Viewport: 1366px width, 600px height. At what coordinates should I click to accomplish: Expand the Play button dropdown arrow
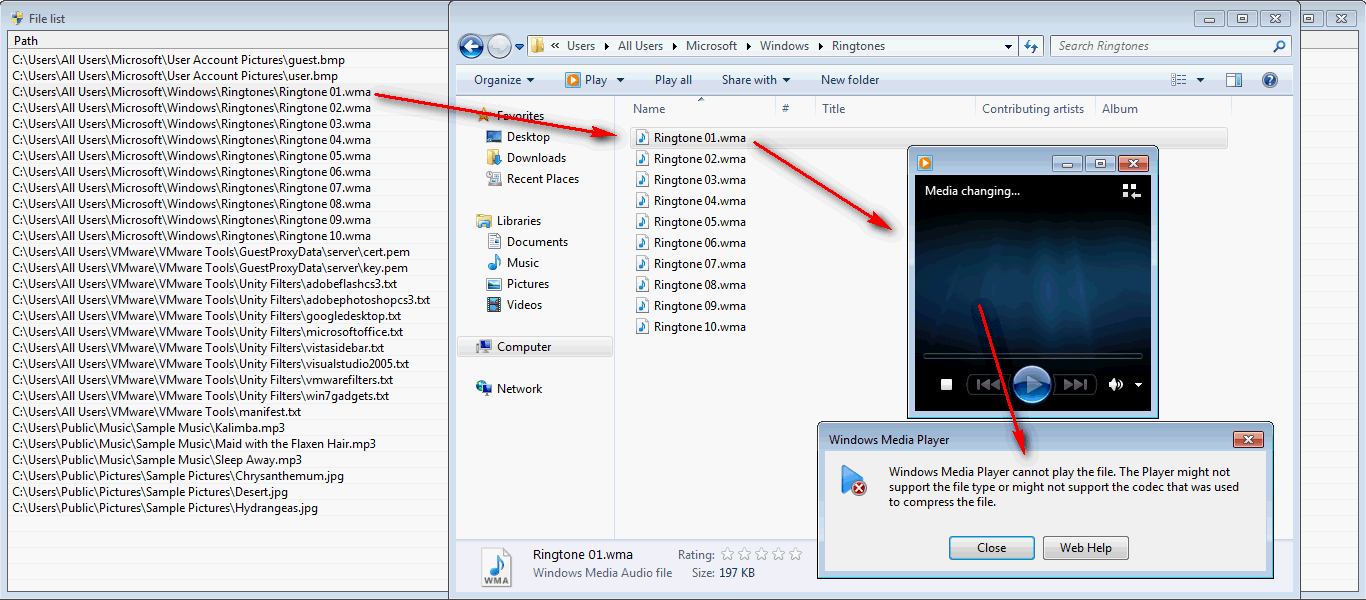(620, 80)
